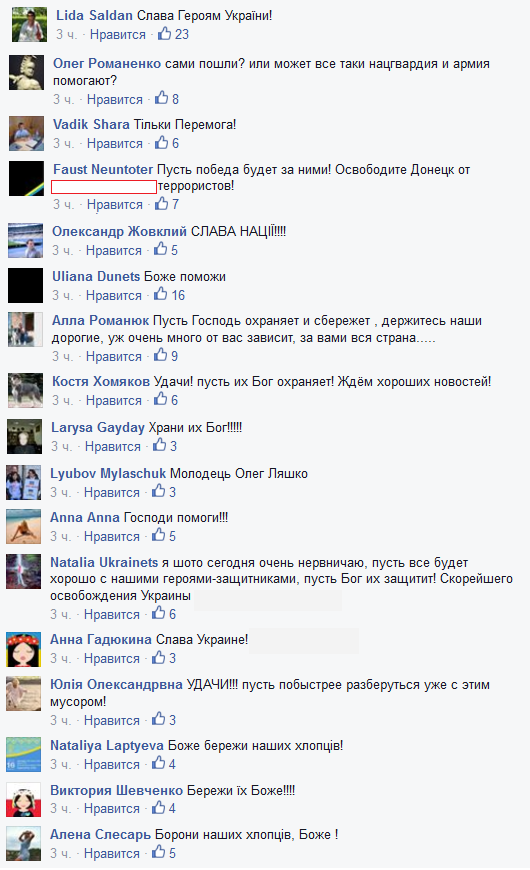This screenshot has width=530, height=870.
Task: Click the thumb icon under Анна Гадюкина's comment
Action: pos(159,658)
